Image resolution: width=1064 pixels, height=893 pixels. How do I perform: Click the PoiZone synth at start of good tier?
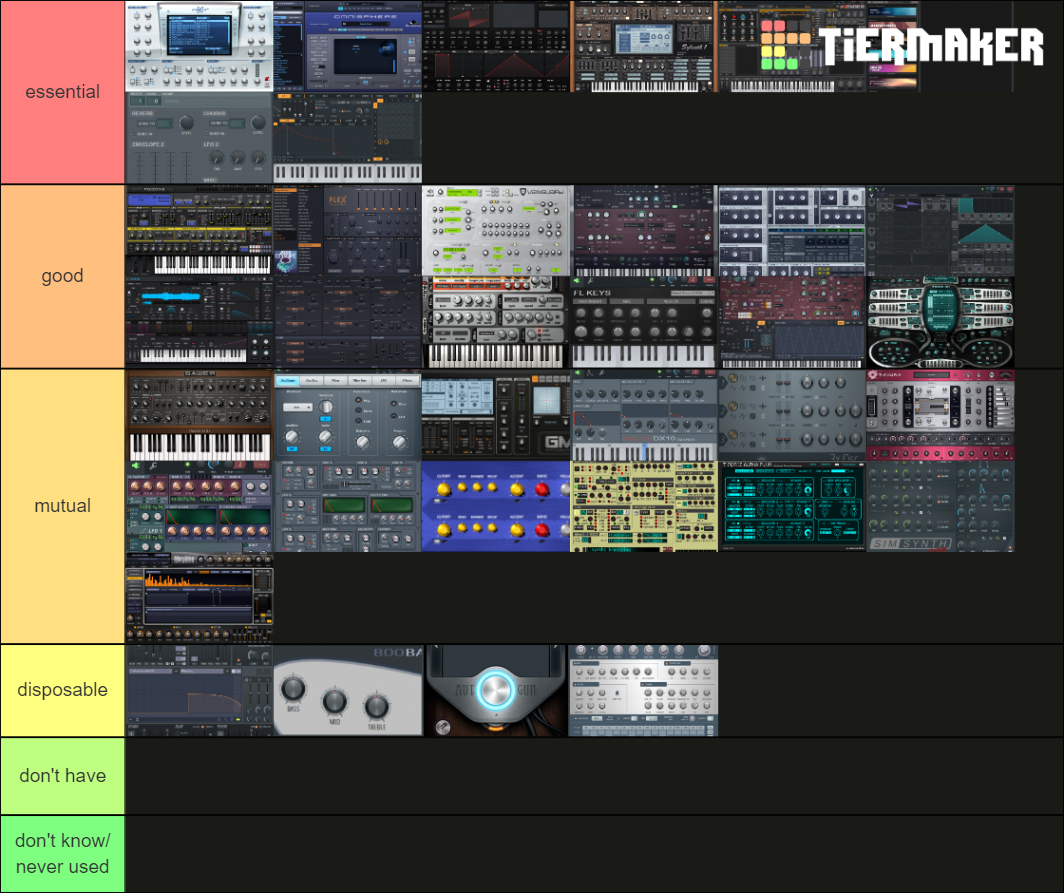[x=199, y=230]
